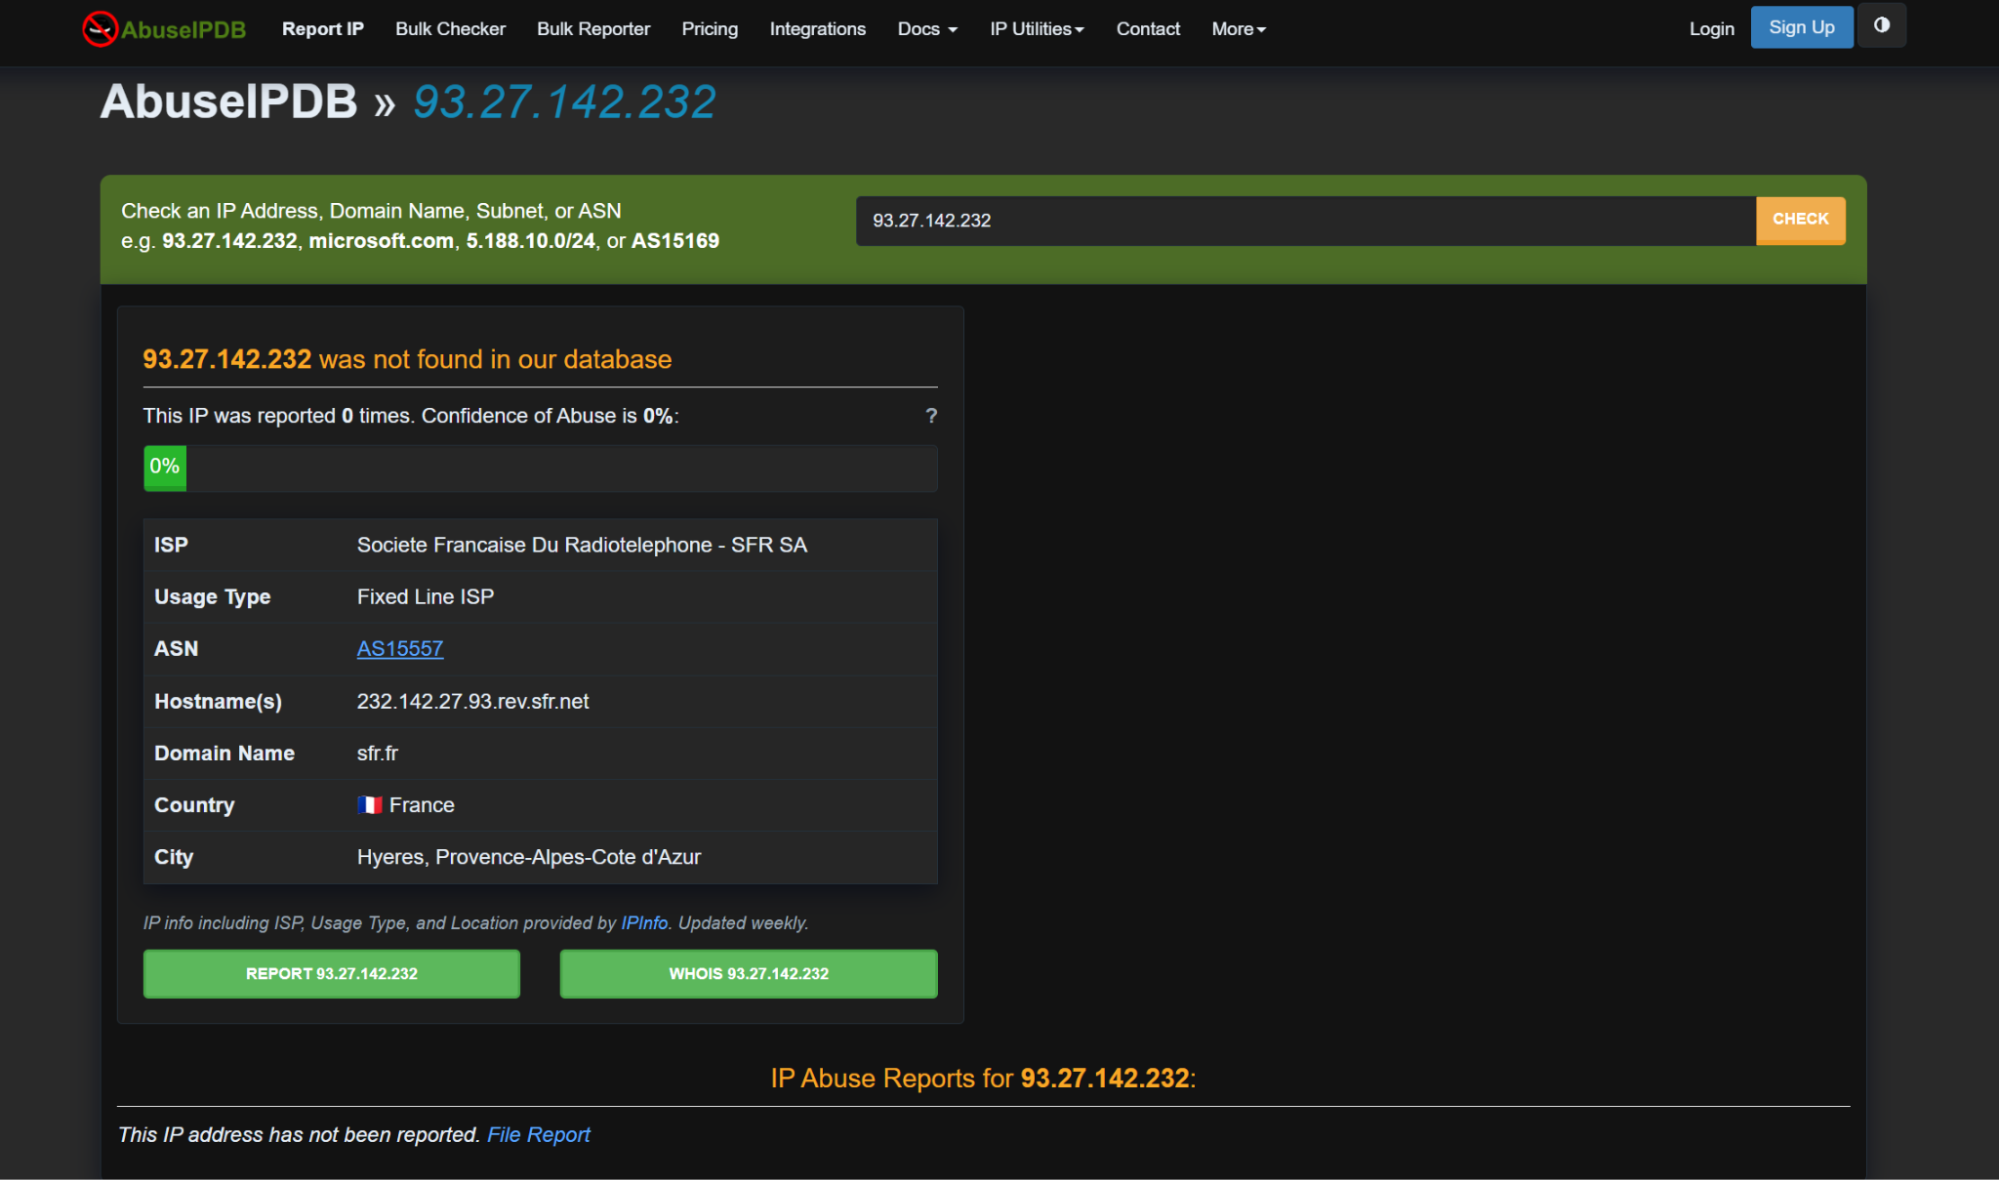Click the IP address search field
This screenshot has height=1181, width=1999.
click(x=1305, y=221)
